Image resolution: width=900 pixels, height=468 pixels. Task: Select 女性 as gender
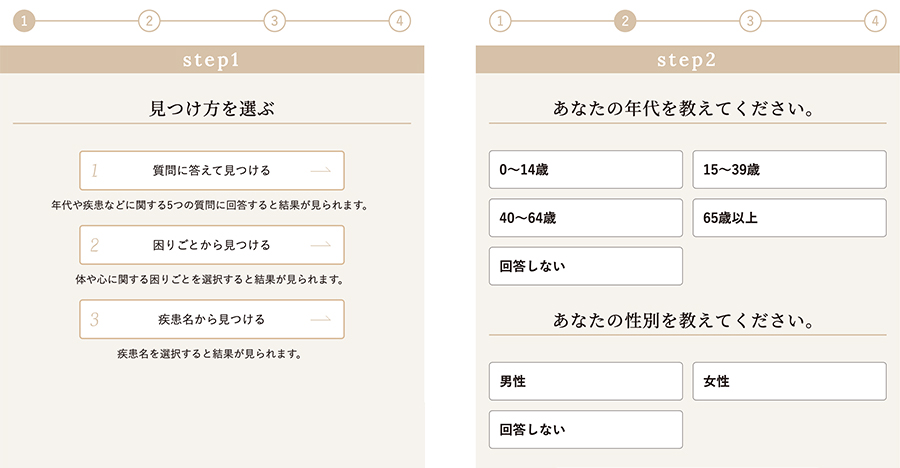tap(789, 381)
